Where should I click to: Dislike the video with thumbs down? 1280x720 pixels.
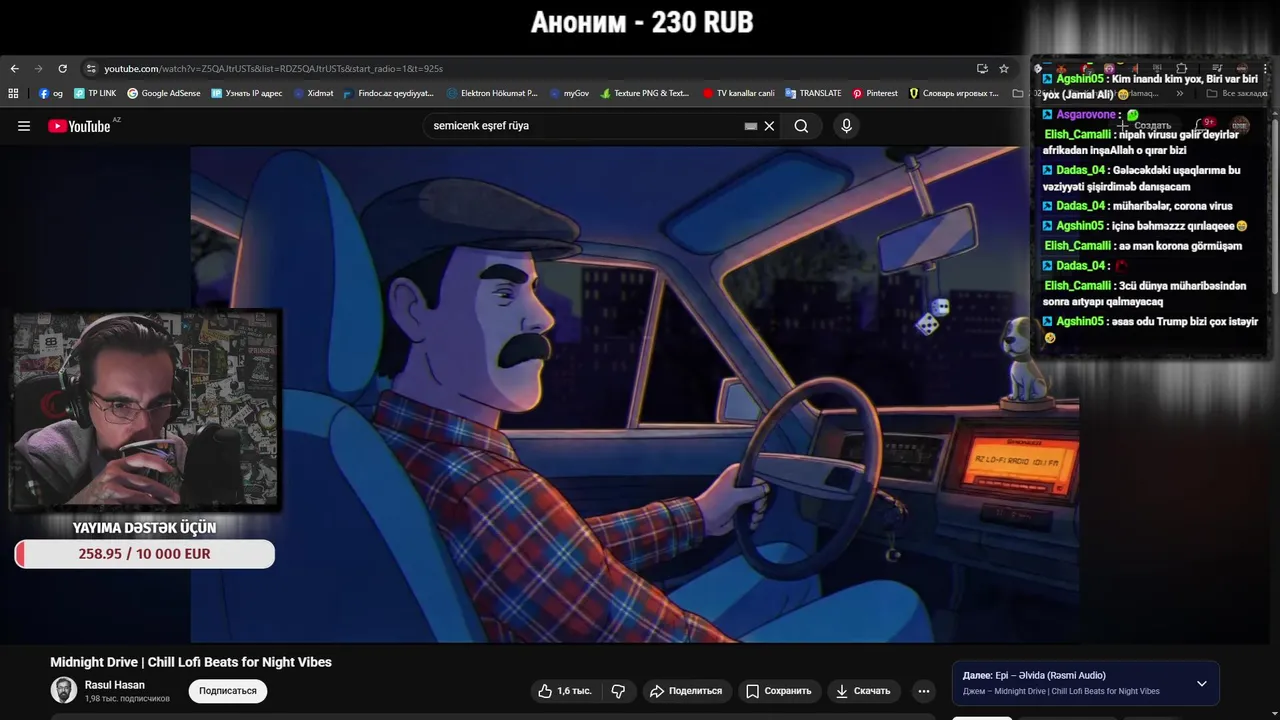(618, 691)
